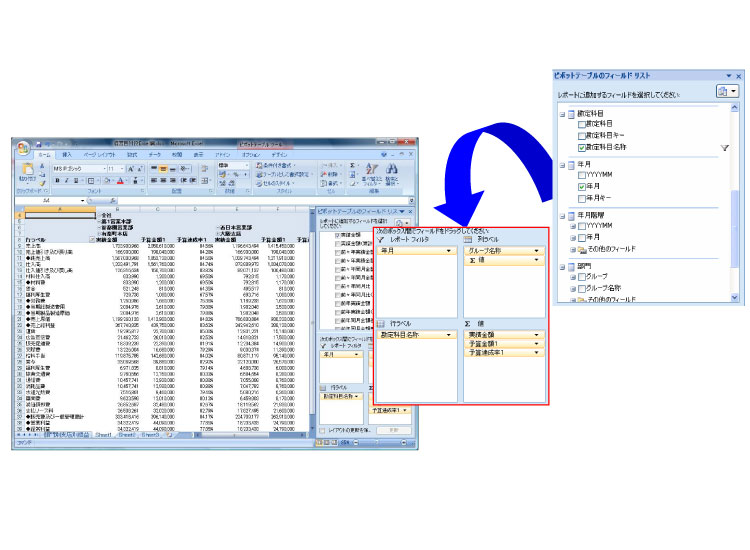
Task: Click the Excel Help icon beside ribbon tabs
Action: [x=383, y=154]
